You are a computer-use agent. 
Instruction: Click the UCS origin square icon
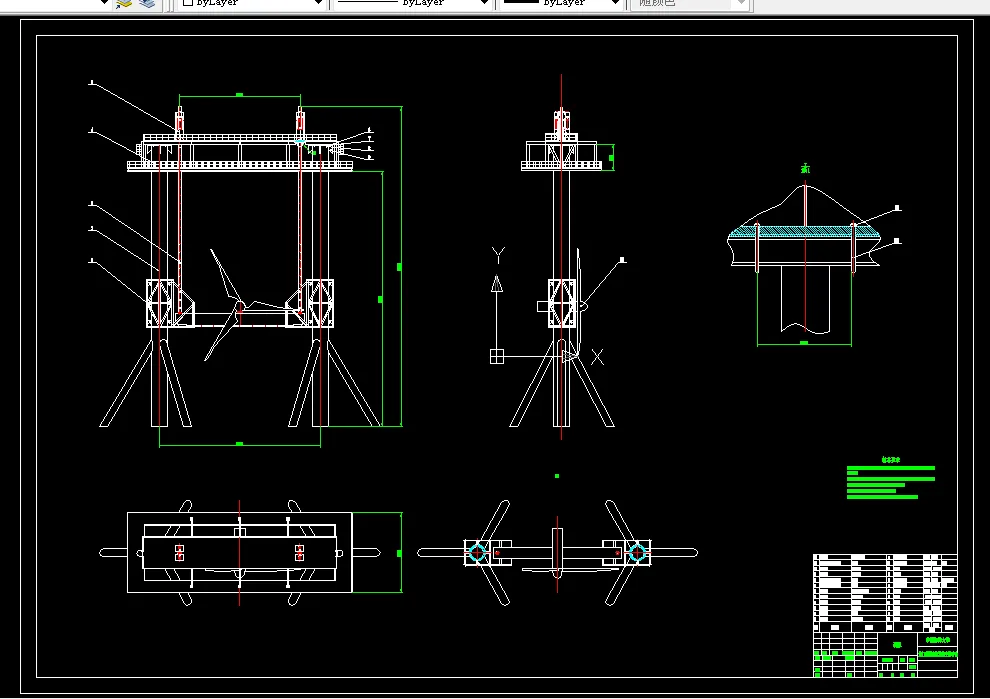[497, 356]
